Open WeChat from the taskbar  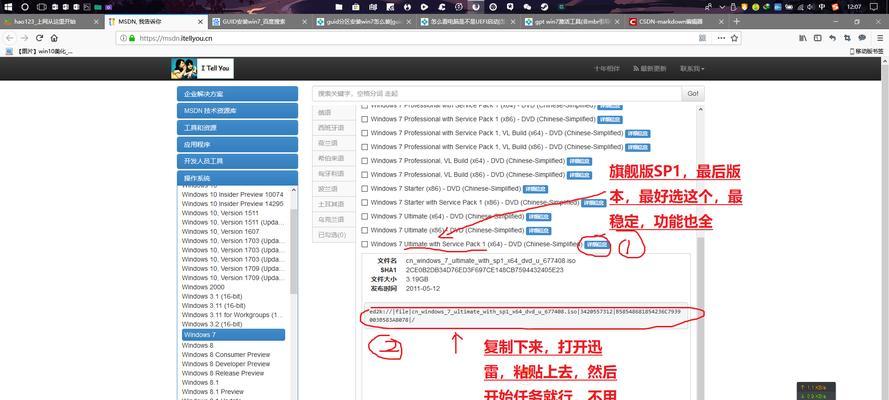528,7
